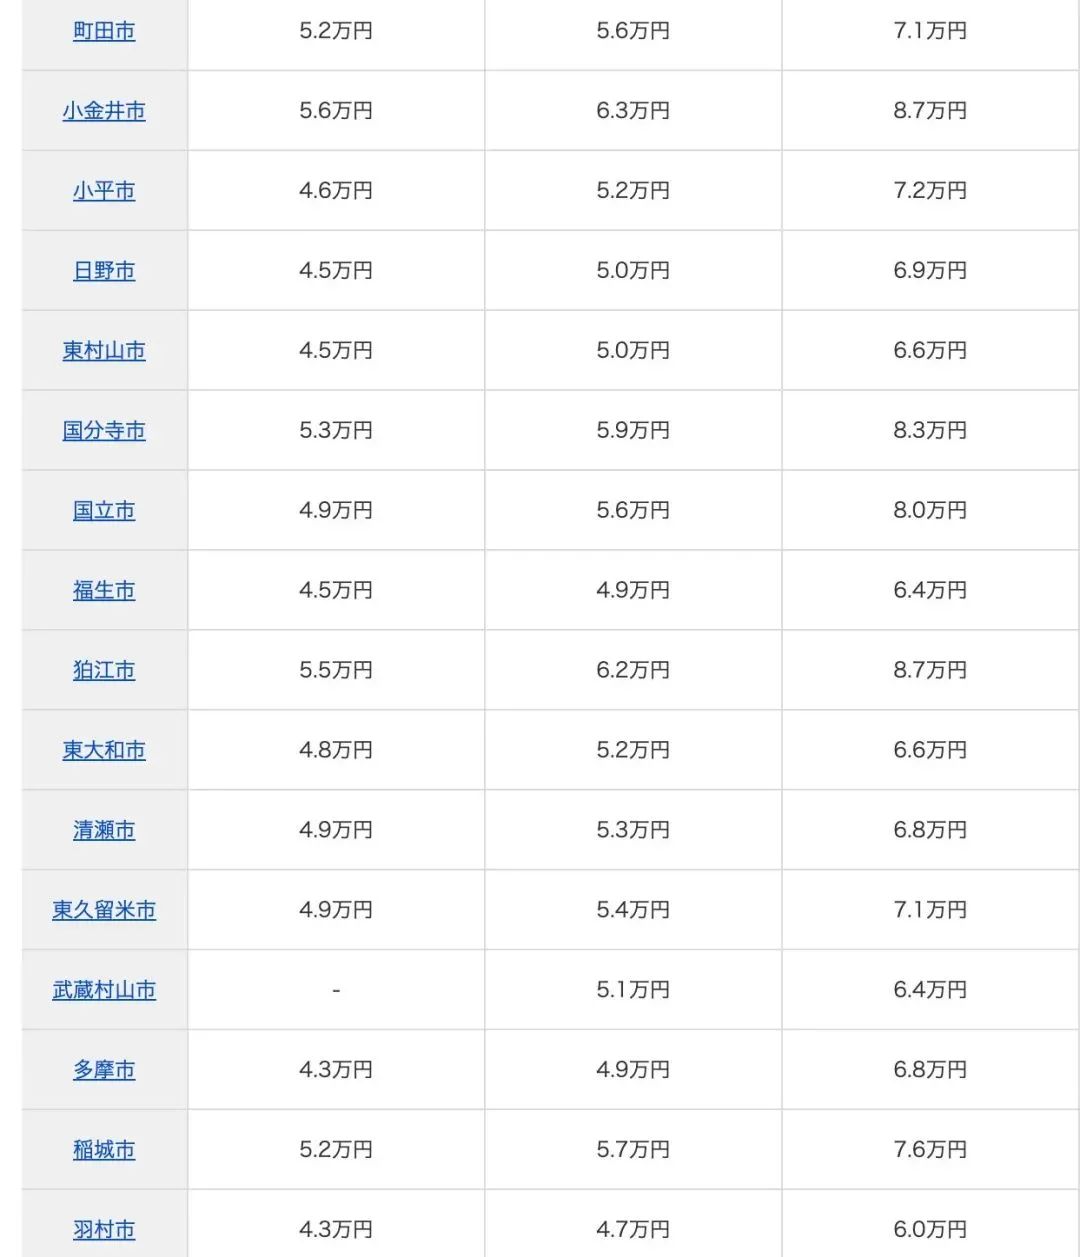Click the 小金井市 city link
This screenshot has width=1080, height=1257.
104,111
